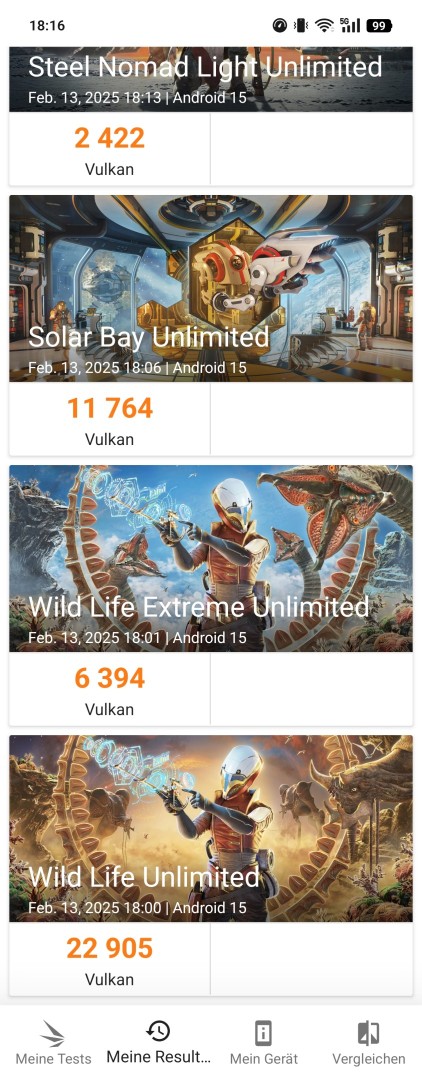
Task: Tap the Mein Gerät tab label
Action: coord(264,1059)
